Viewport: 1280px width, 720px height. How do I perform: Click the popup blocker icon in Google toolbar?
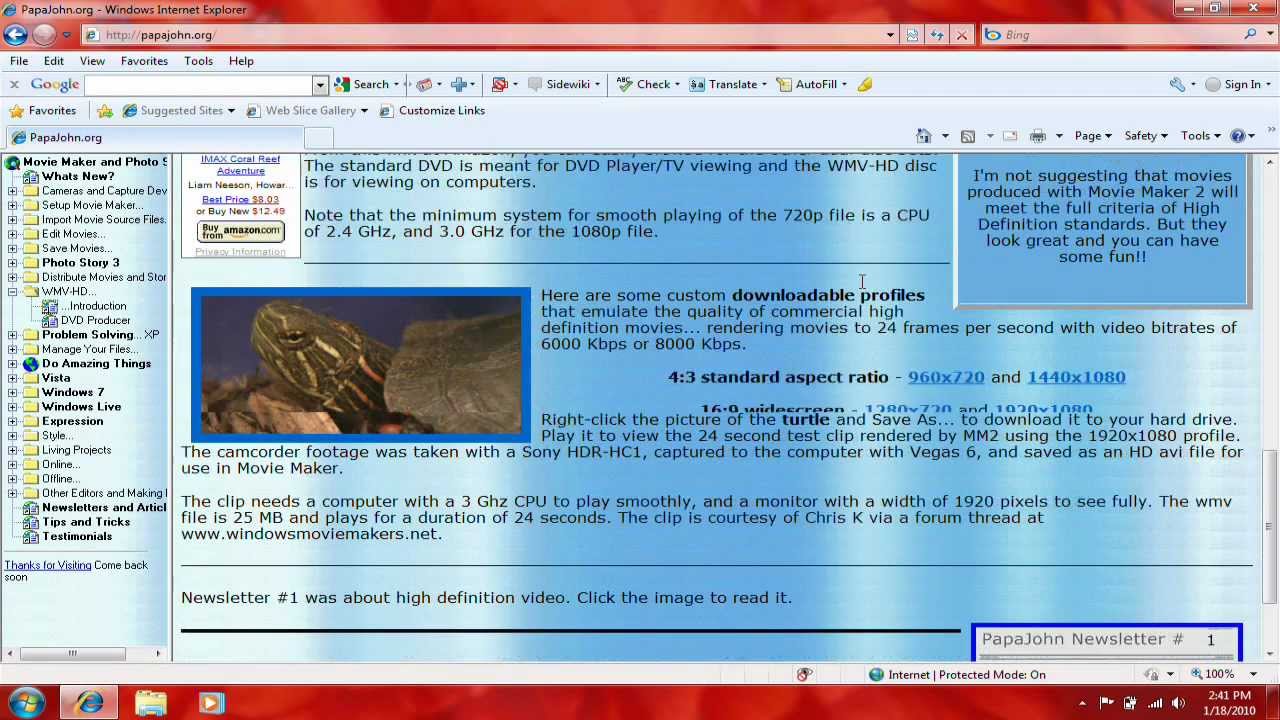pyautogui.click(x=500, y=84)
